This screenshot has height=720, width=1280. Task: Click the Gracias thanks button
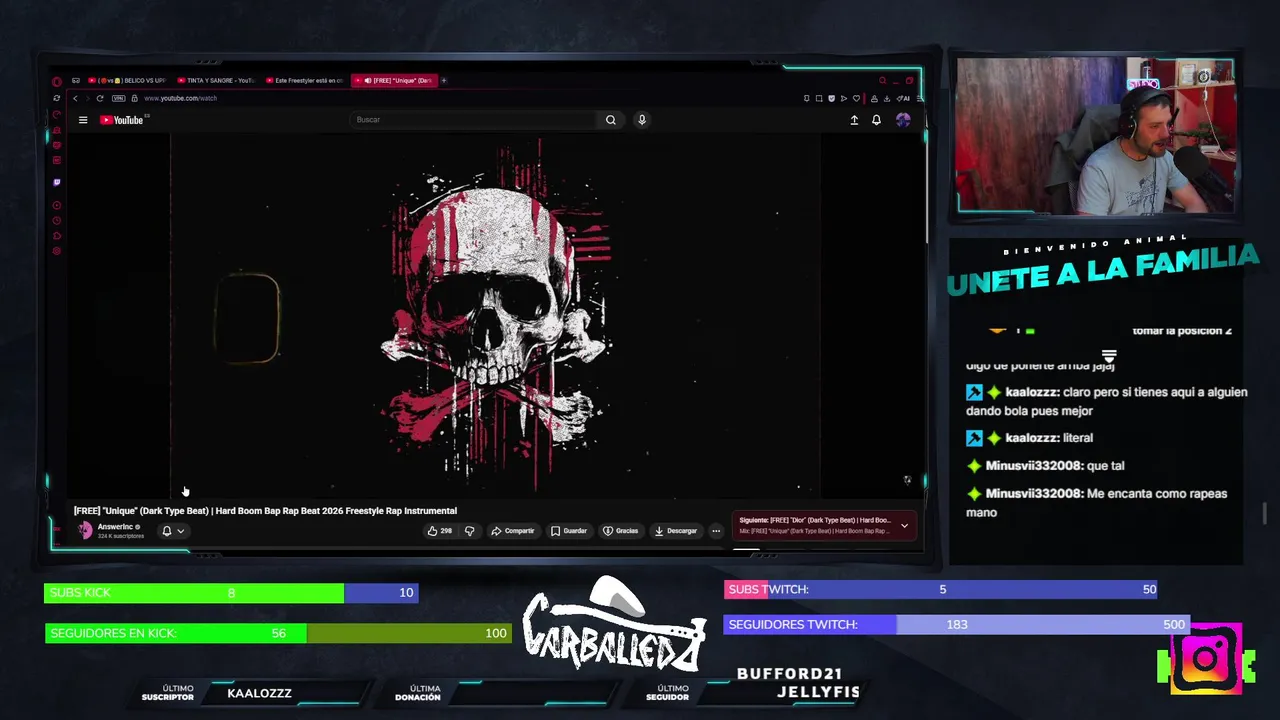(x=620, y=531)
